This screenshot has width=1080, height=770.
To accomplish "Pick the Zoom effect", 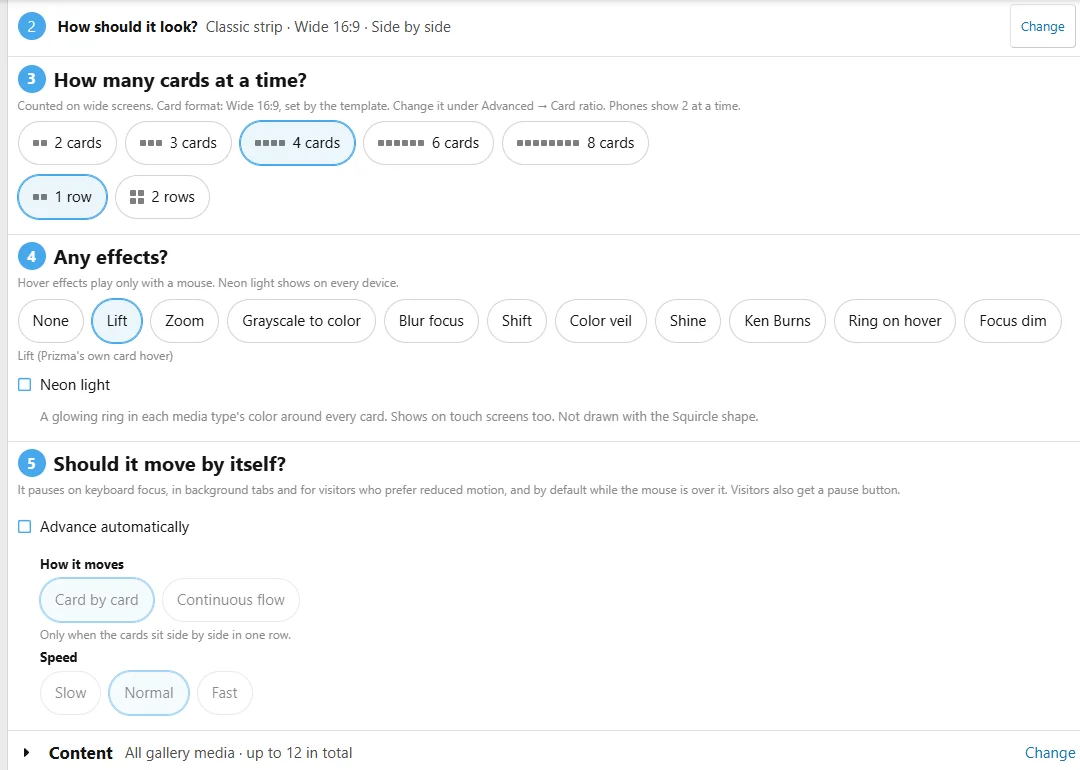I will pyautogui.click(x=185, y=321).
